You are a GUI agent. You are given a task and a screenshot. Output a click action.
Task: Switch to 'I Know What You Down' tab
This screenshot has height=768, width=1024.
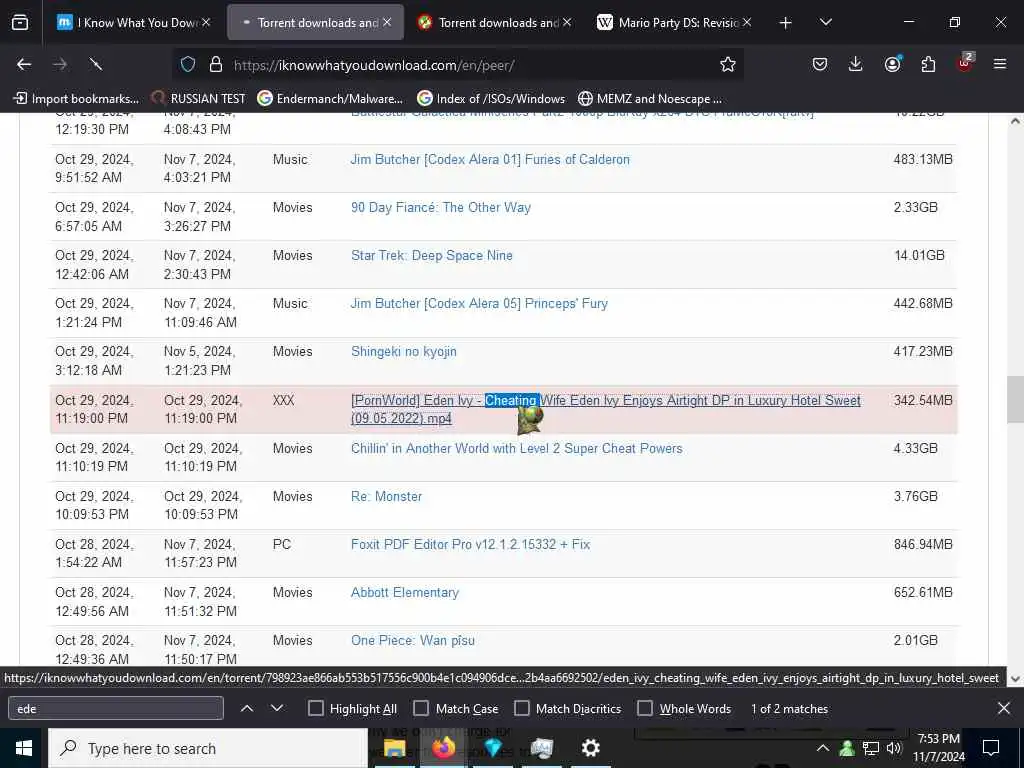pos(134,22)
